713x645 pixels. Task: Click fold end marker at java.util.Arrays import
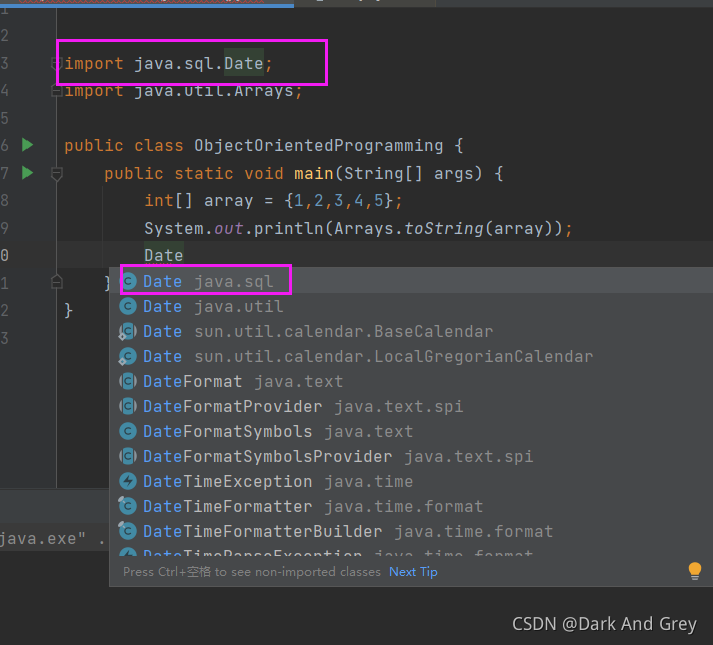click(56, 91)
